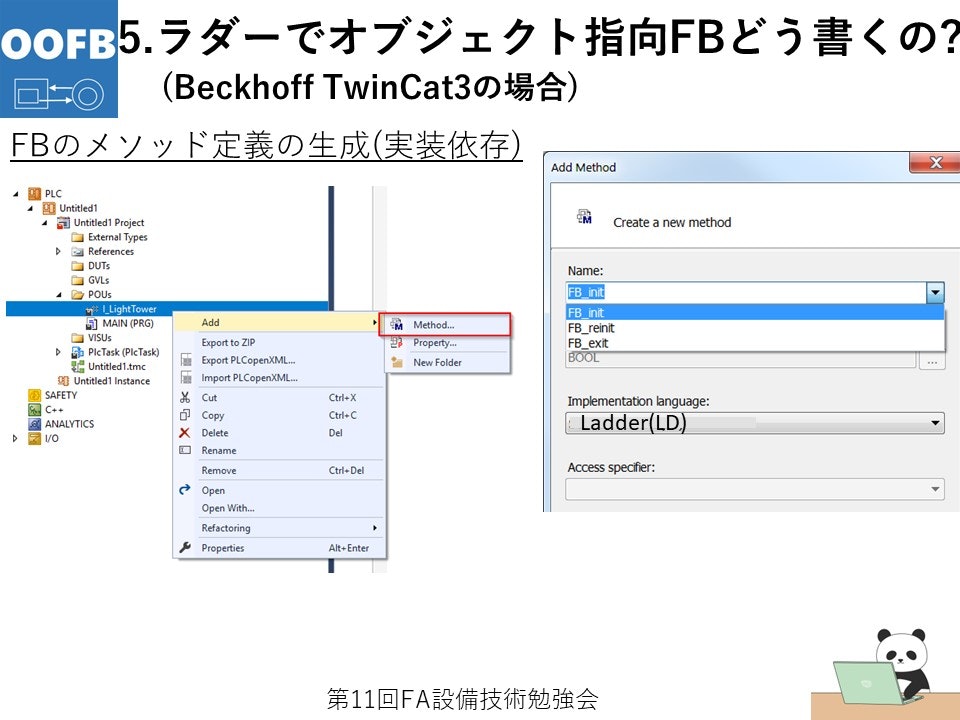Click the Import PLCopenXML icon
This screenshot has height=720, width=960.
click(186, 378)
